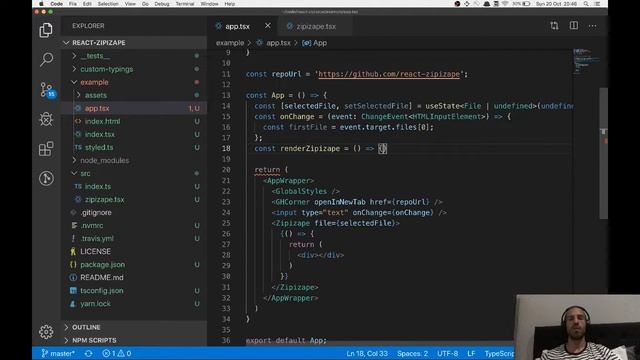640x360 pixels.
Task: Open the Debug view icon
Action: pyautogui.click(x=46, y=119)
